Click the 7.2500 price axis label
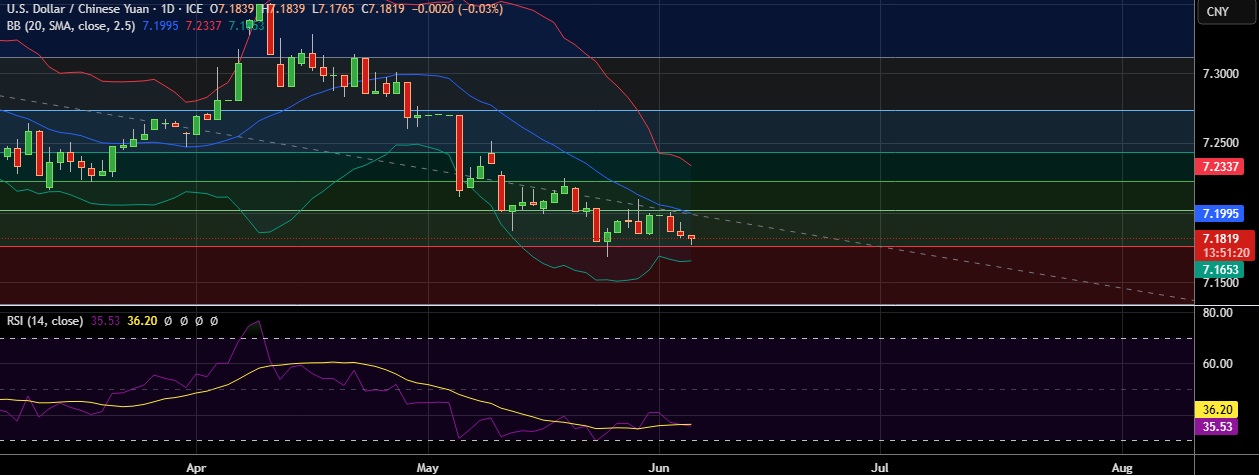Viewport: 1259px width, 475px height. point(1220,145)
